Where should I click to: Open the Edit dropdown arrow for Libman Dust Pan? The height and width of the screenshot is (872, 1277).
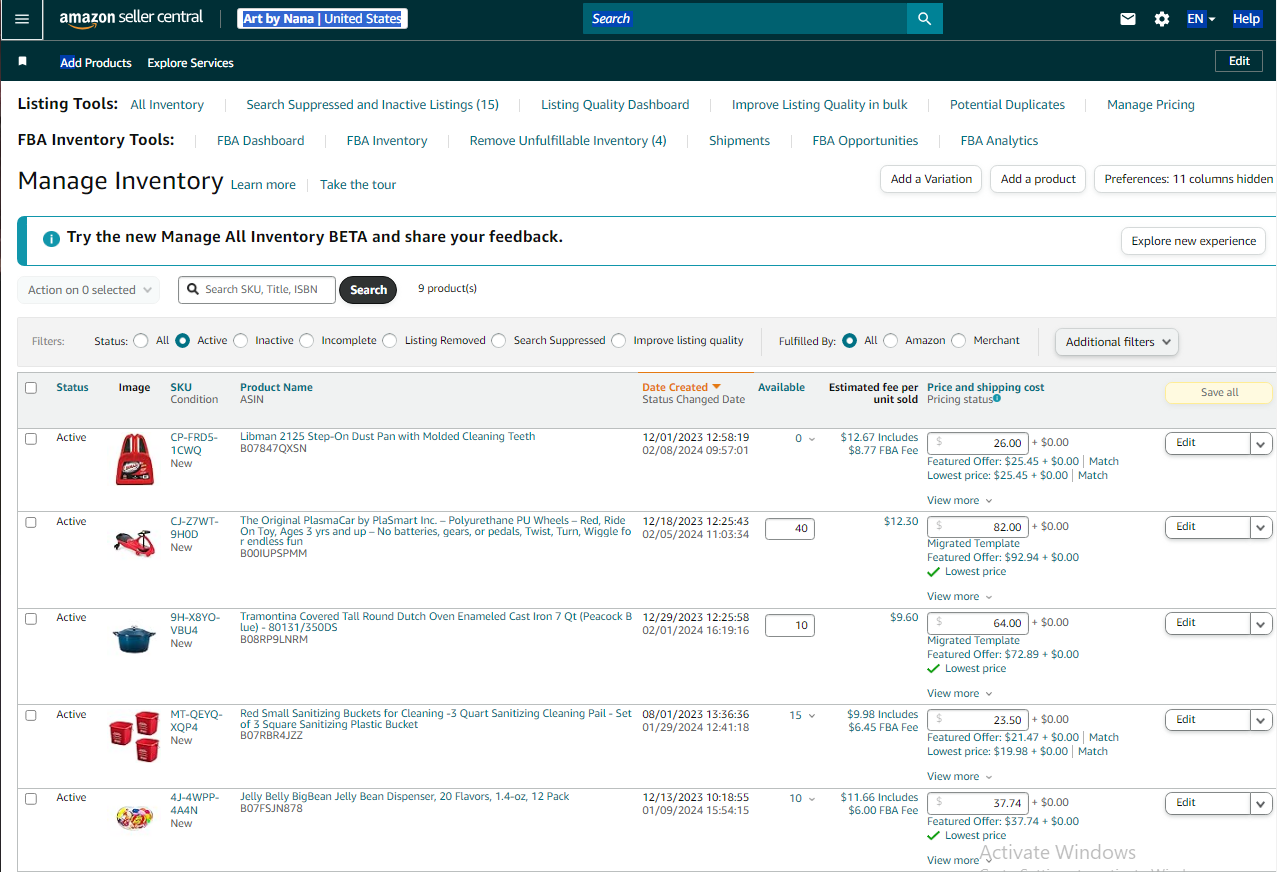(x=1261, y=443)
